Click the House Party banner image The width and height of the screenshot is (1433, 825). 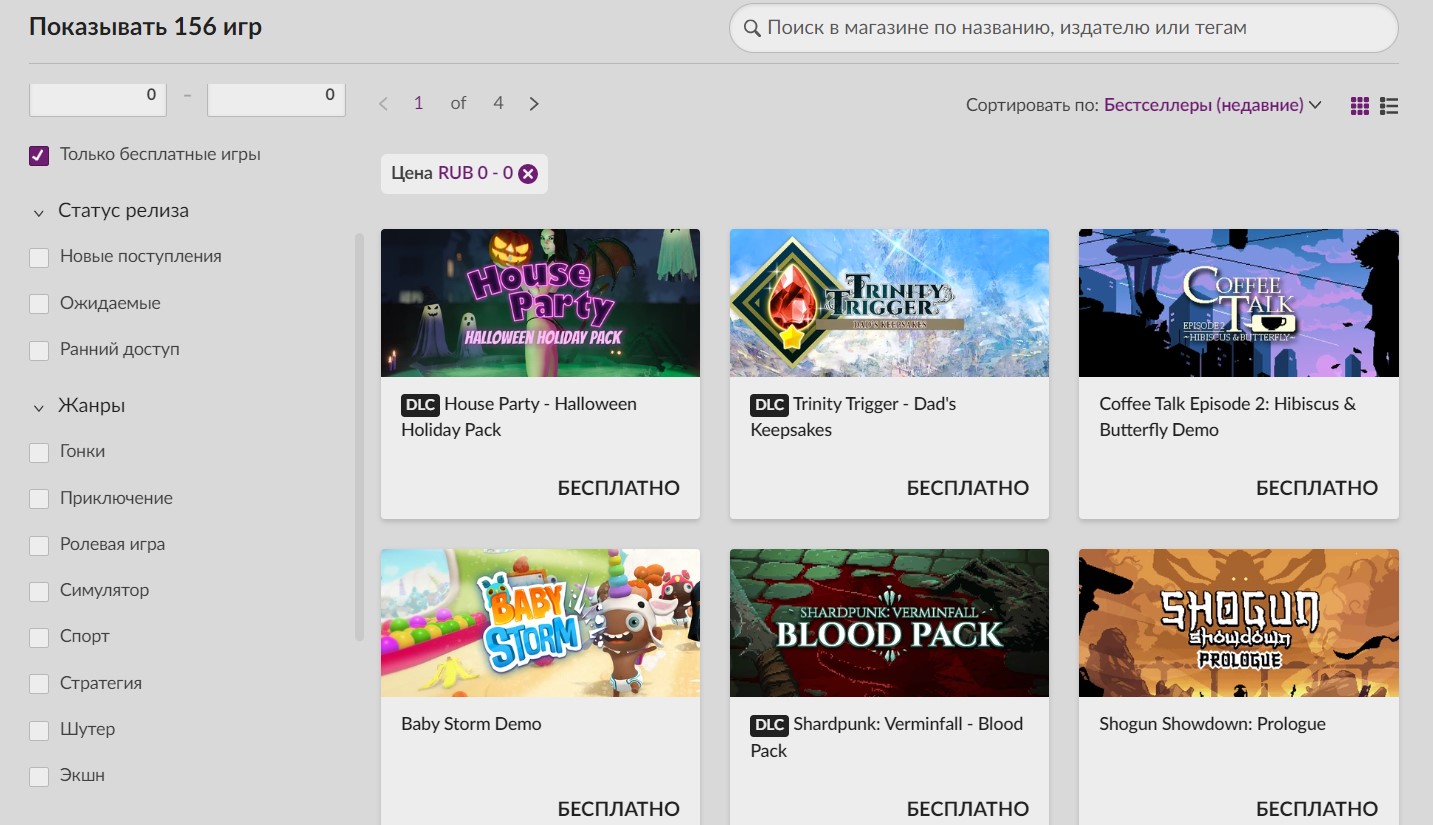point(540,303)
